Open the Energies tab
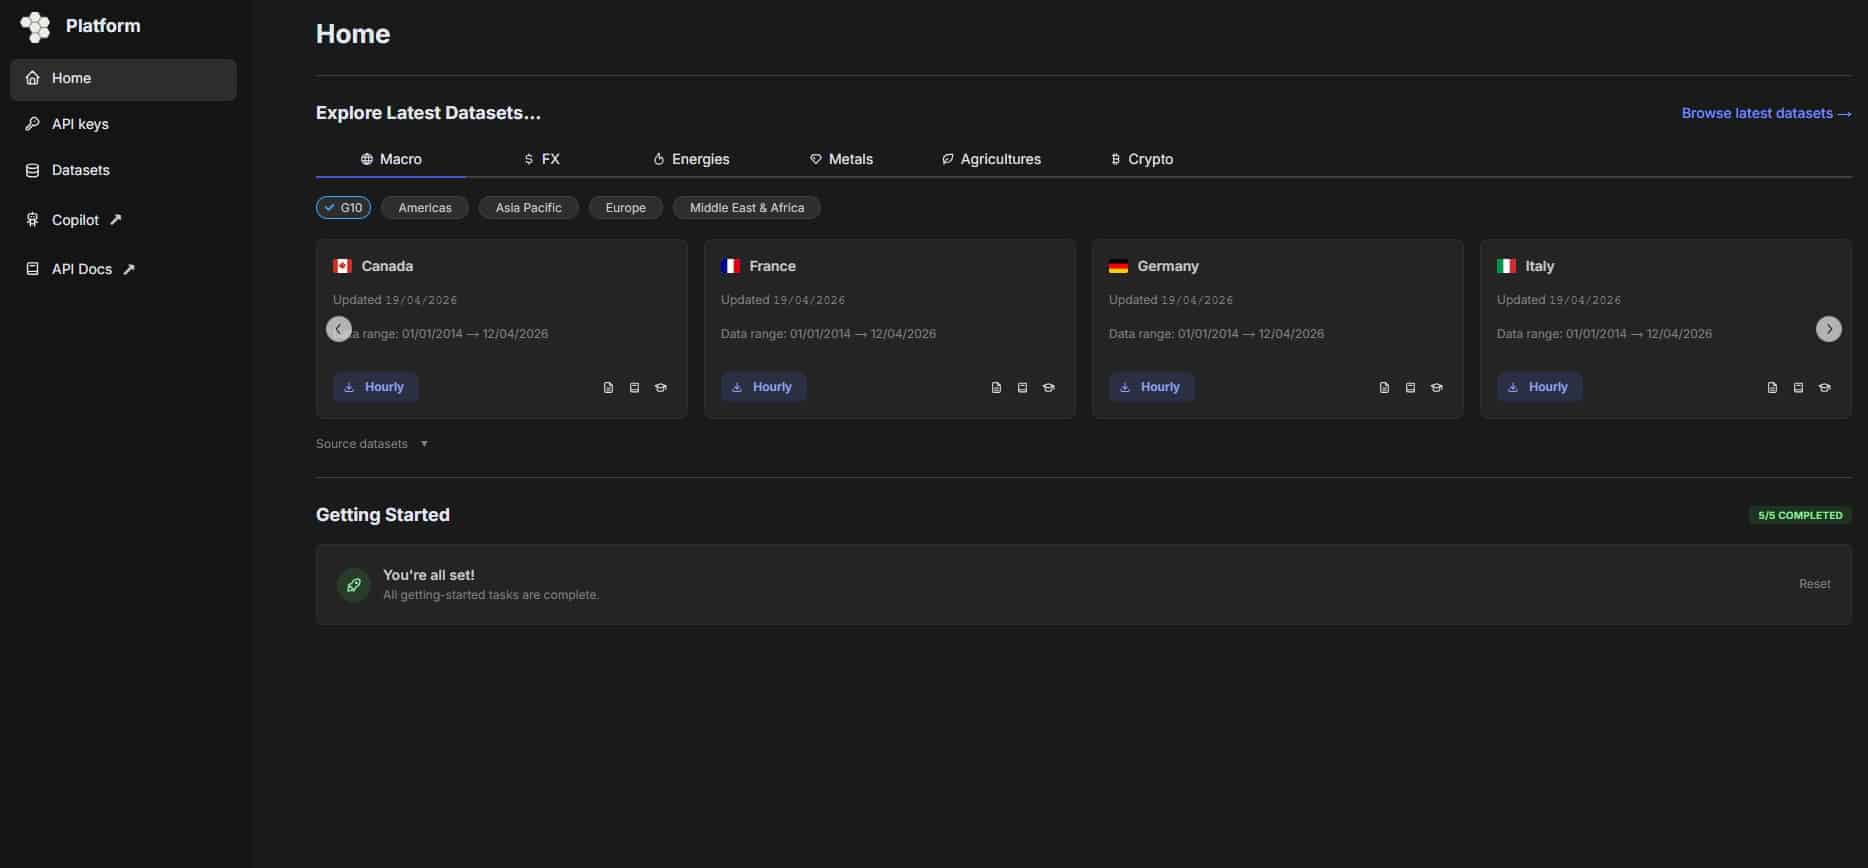Screen dimensions: 1868x868 click(691, 159)
